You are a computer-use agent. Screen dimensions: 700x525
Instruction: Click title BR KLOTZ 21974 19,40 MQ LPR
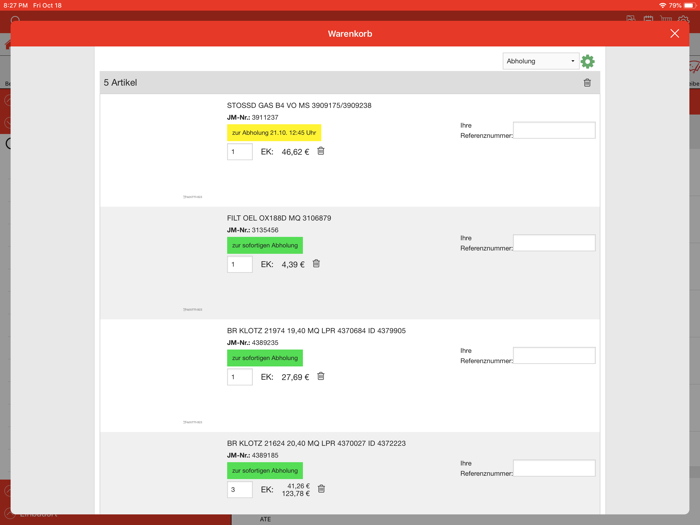click(316, 330)
